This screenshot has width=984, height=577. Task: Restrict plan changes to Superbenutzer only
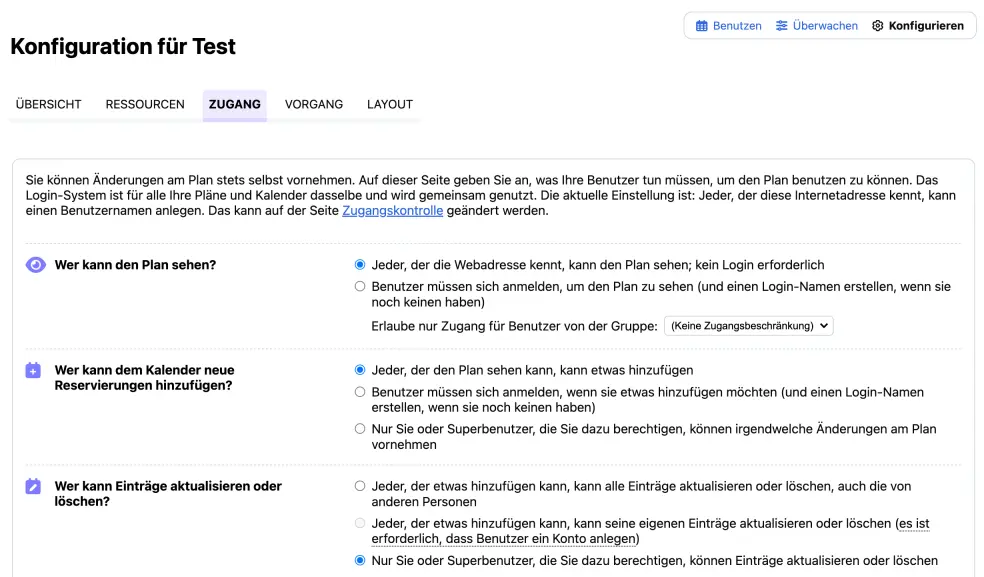point(360,428)
